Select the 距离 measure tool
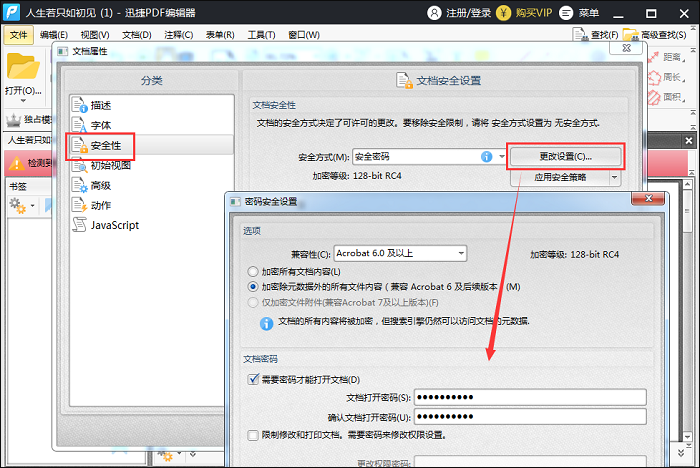The height and width of the screenshot is (468, 700). click(666, 57)
